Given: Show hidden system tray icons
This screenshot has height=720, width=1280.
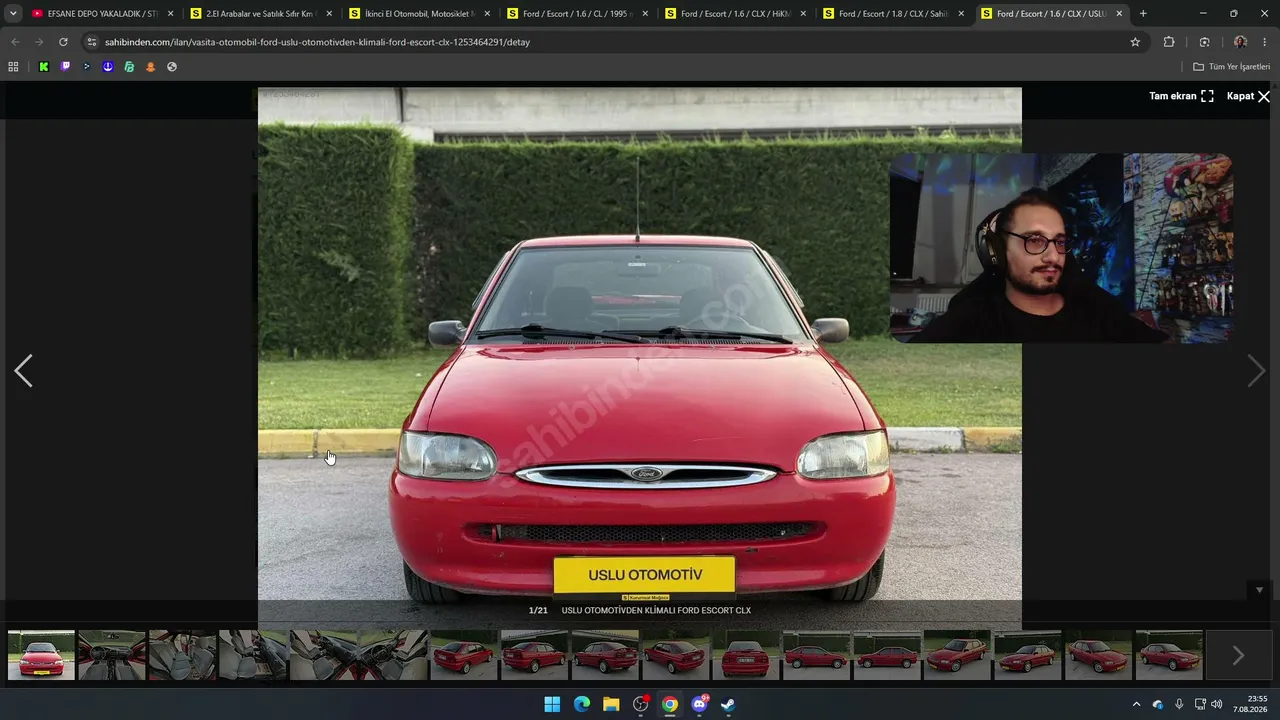Looking at the screenshot, I should pos(1136,704).
